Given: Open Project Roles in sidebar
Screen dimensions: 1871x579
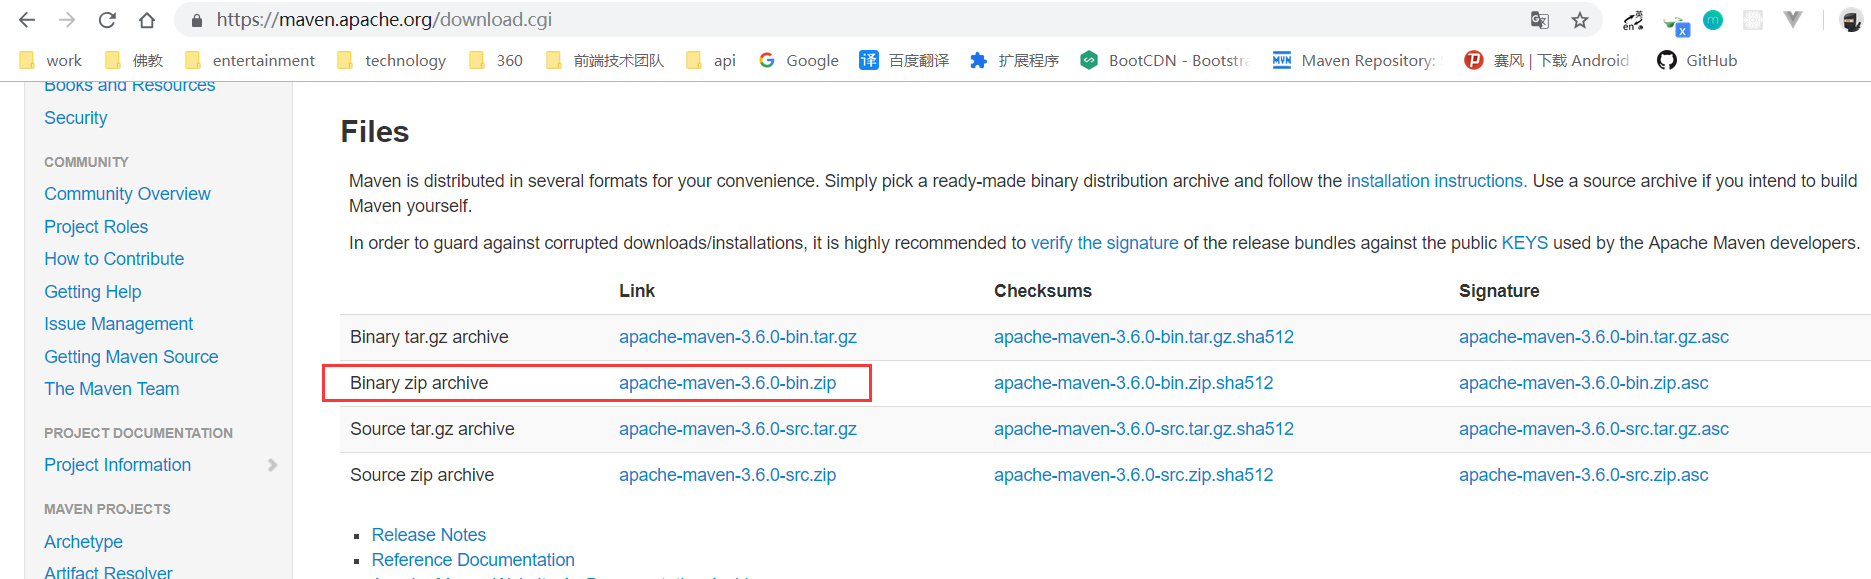Looking at the screenshot, I should pos(96,227).
